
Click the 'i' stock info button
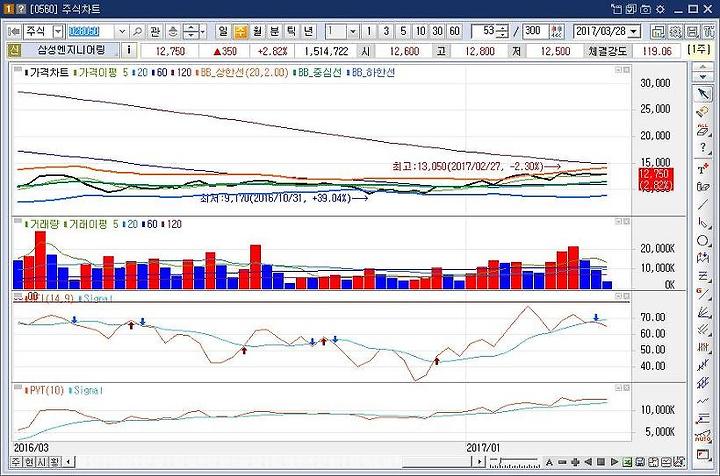pos(129,50)
